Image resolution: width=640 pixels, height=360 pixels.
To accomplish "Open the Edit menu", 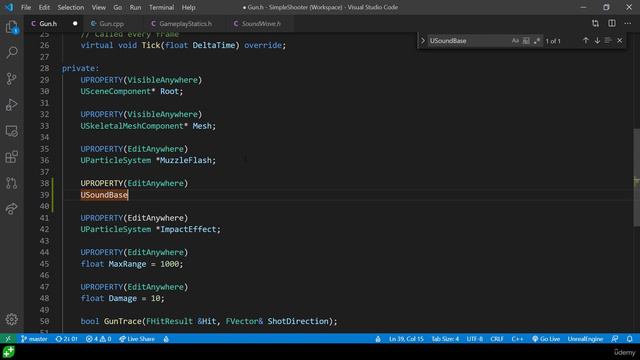I will 44,7.
